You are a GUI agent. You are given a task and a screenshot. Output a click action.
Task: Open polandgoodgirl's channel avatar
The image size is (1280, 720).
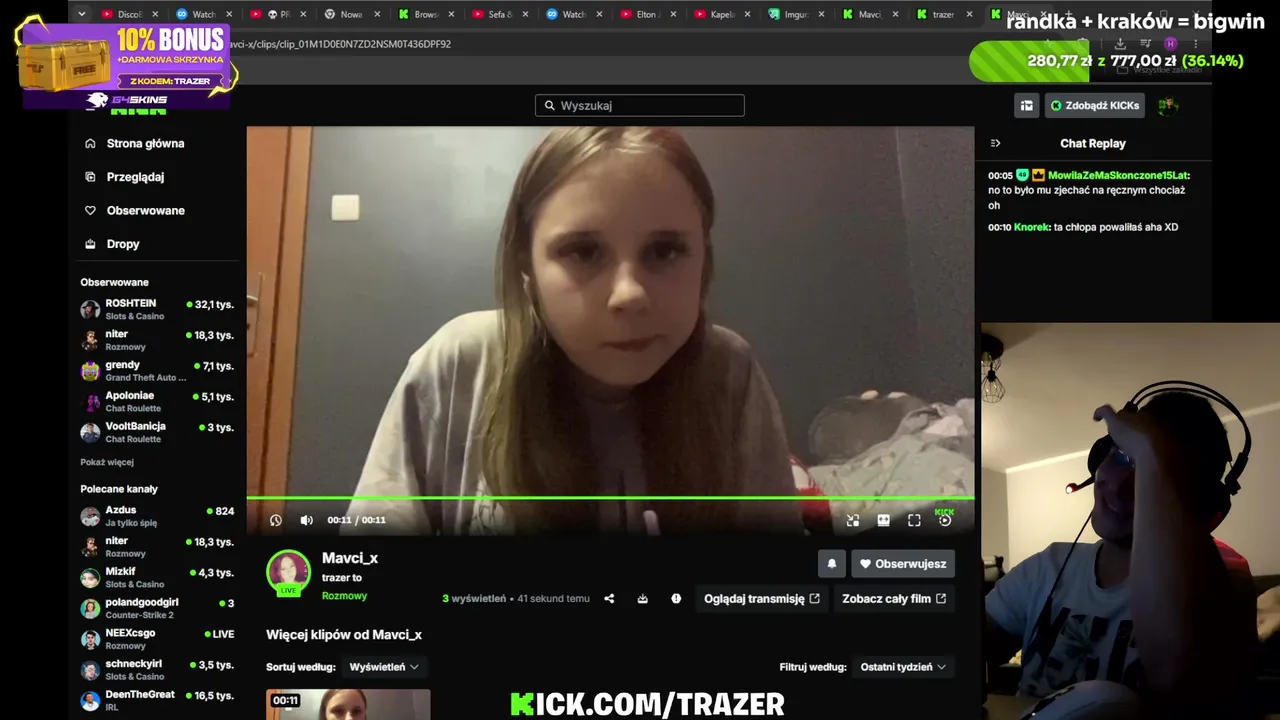[x=91, y=608]
